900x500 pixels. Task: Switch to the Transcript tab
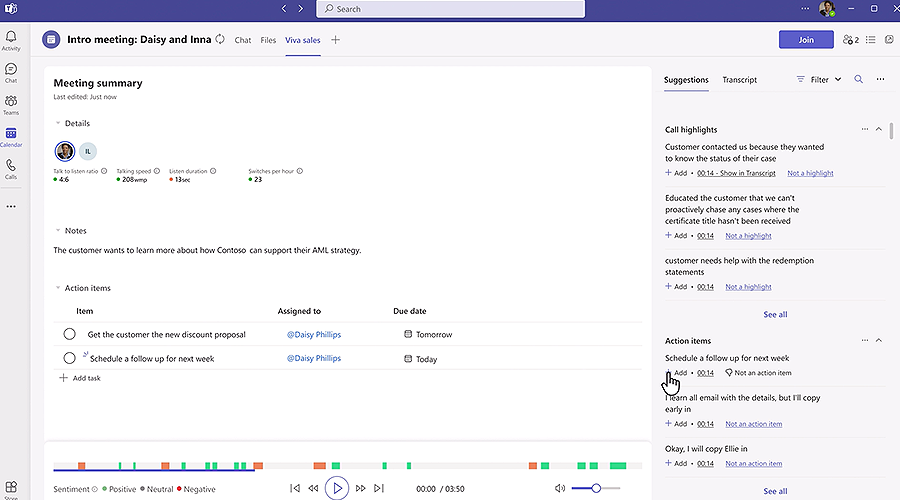[x=739, y=80]
